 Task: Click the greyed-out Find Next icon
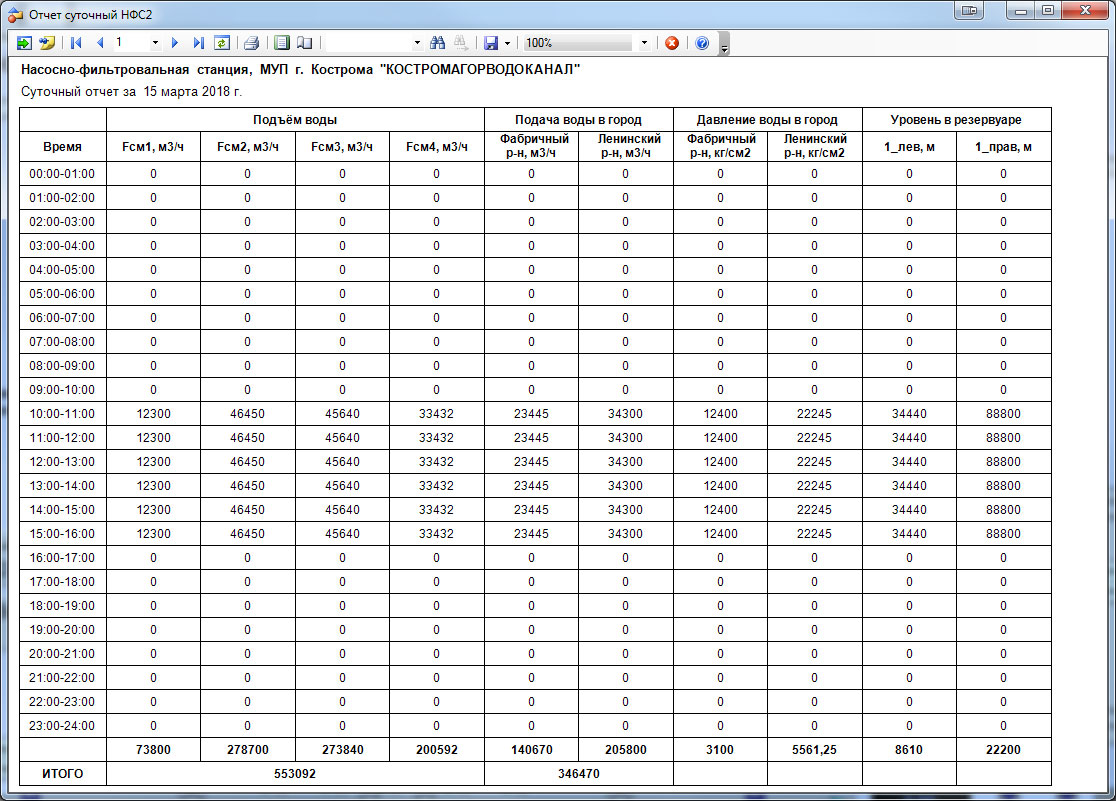pyautogui.click(x=460, y=43)
